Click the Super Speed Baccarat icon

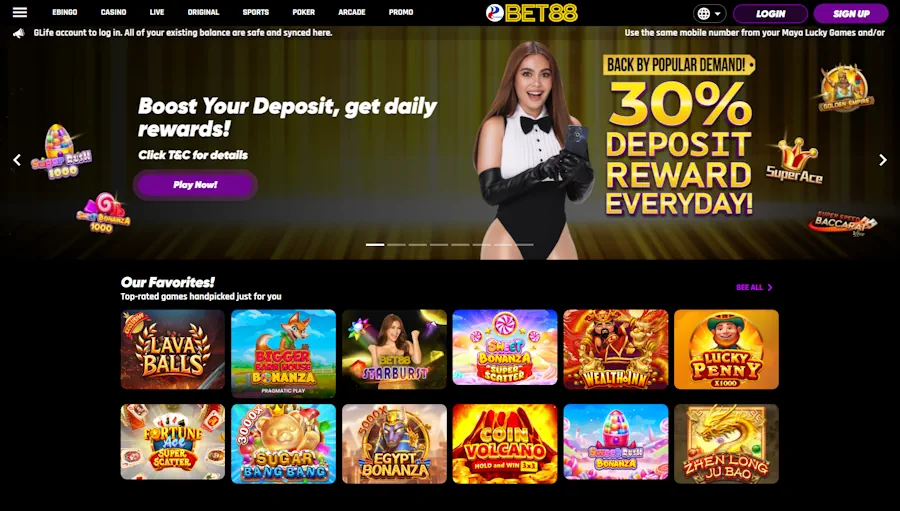[x=843, y=223]
